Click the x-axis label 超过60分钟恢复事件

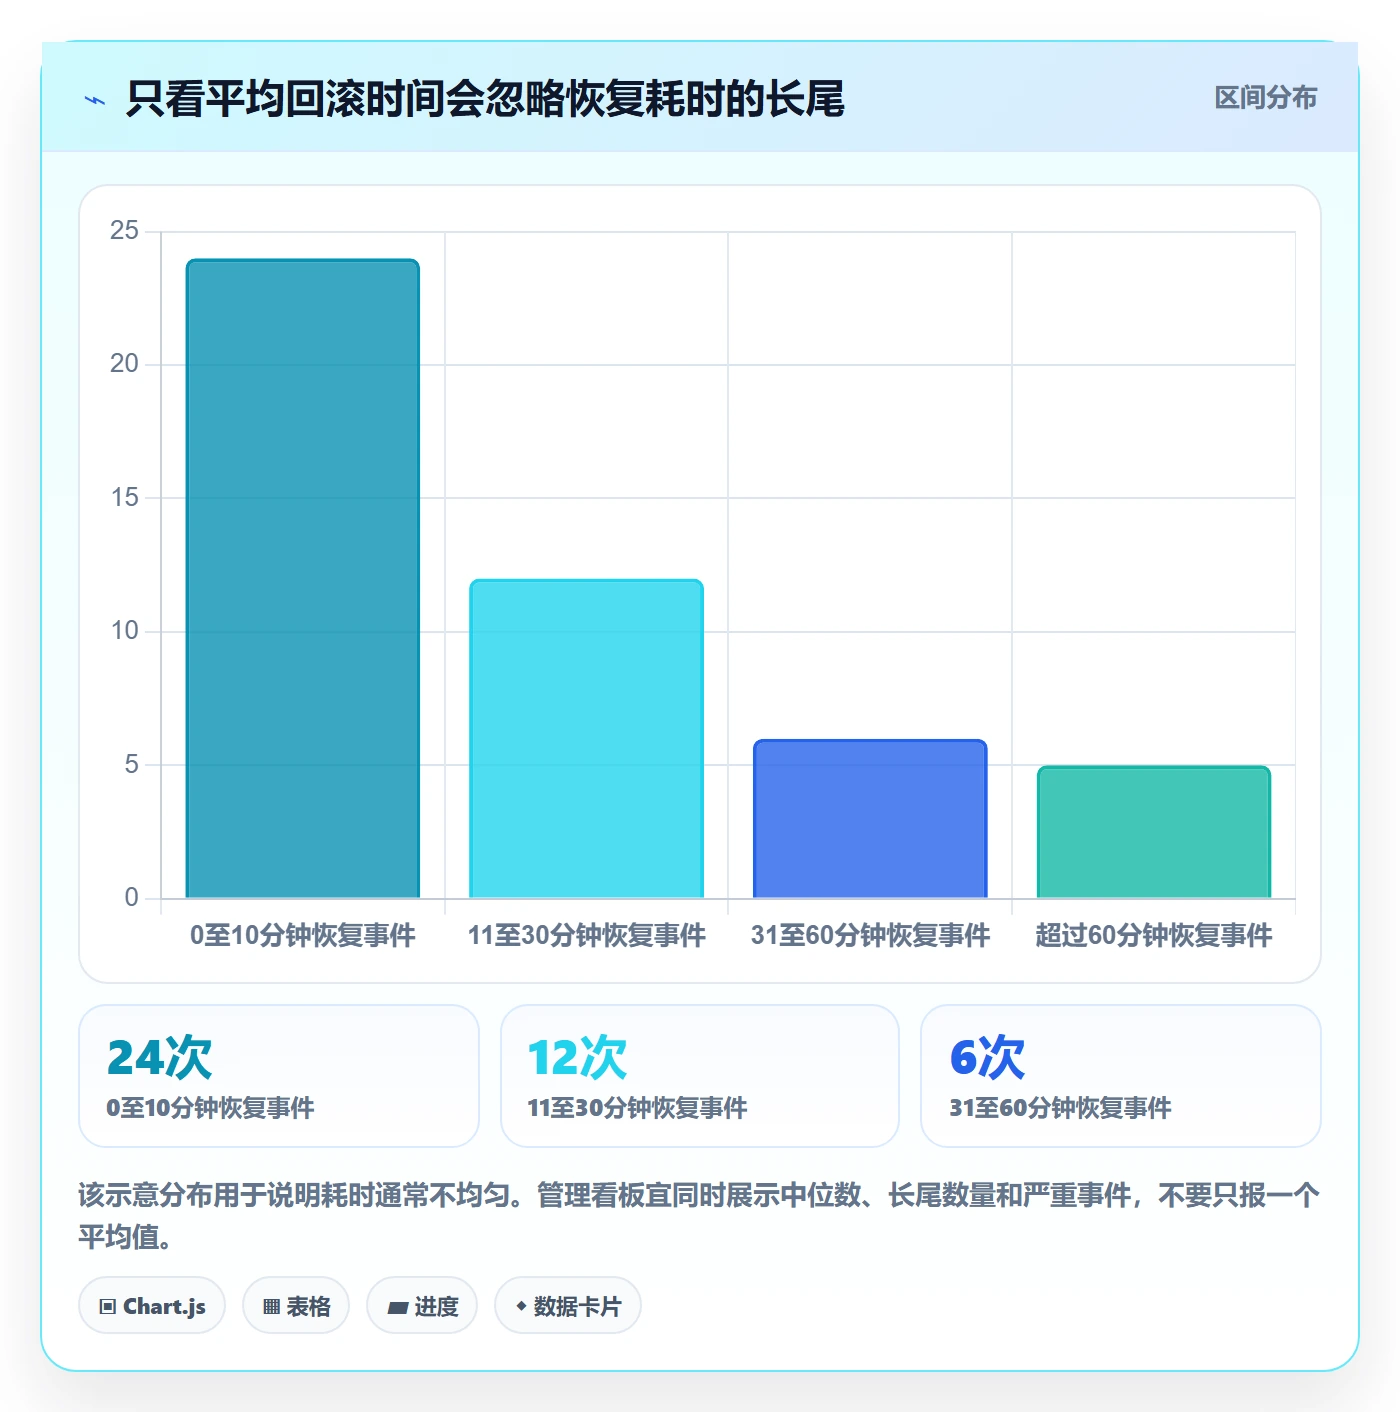point(1154,936)
